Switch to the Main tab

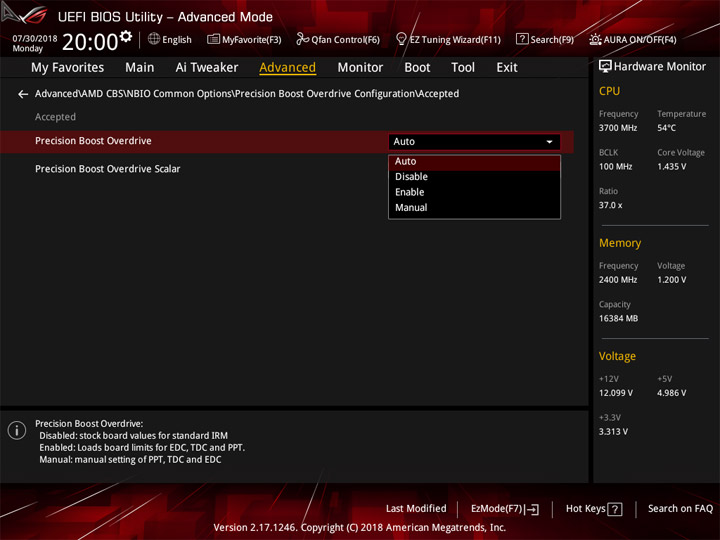[140, 68]
